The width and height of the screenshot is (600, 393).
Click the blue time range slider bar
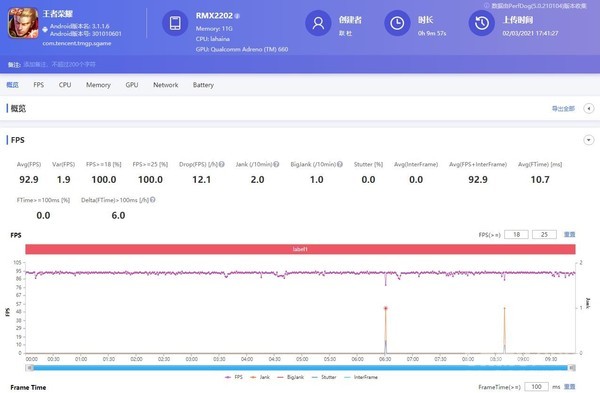(300, 368)
